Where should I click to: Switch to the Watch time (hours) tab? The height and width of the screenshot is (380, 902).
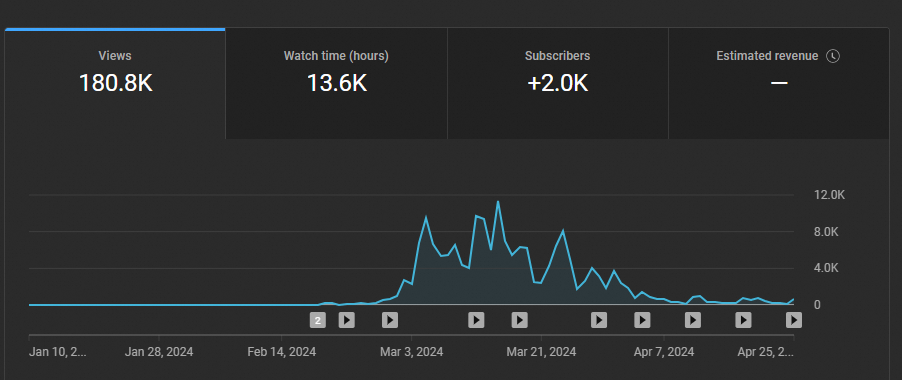pos(337,83)
